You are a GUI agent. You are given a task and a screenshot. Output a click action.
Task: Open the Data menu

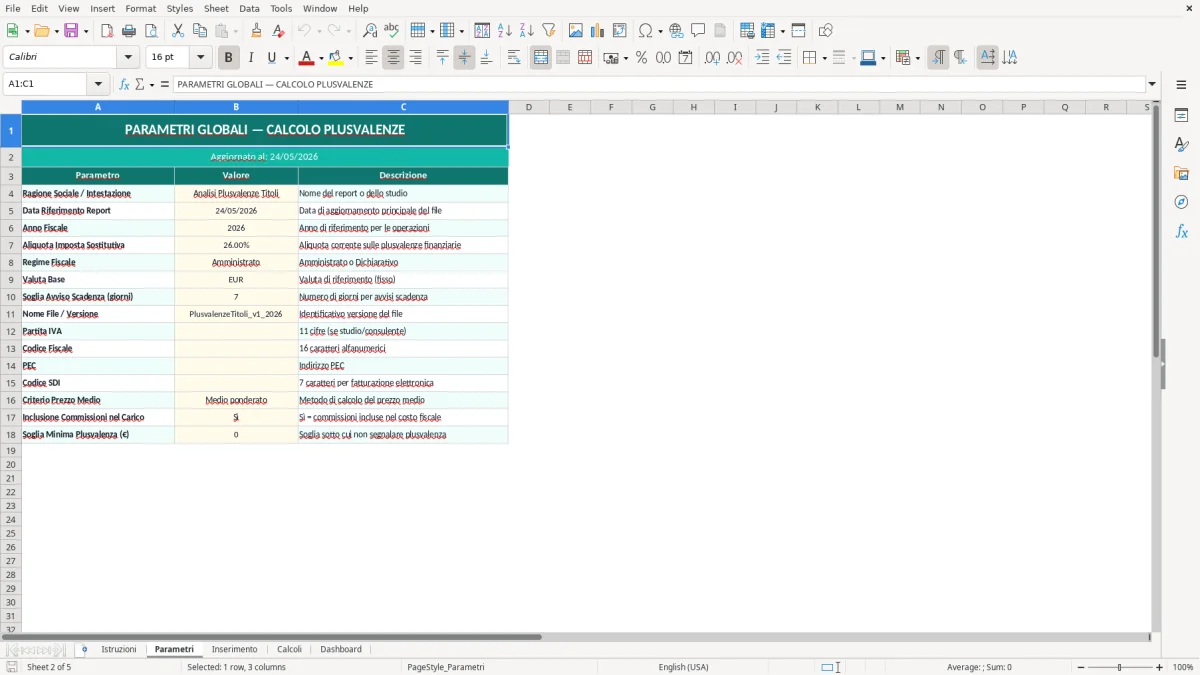249,8
